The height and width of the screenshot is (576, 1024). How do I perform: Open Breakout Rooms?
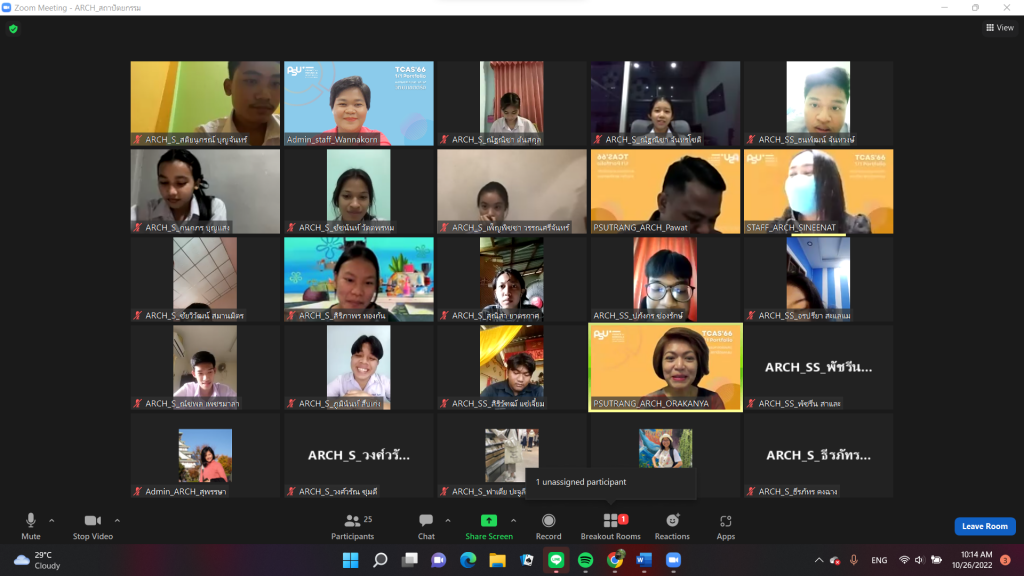(611, 525)
